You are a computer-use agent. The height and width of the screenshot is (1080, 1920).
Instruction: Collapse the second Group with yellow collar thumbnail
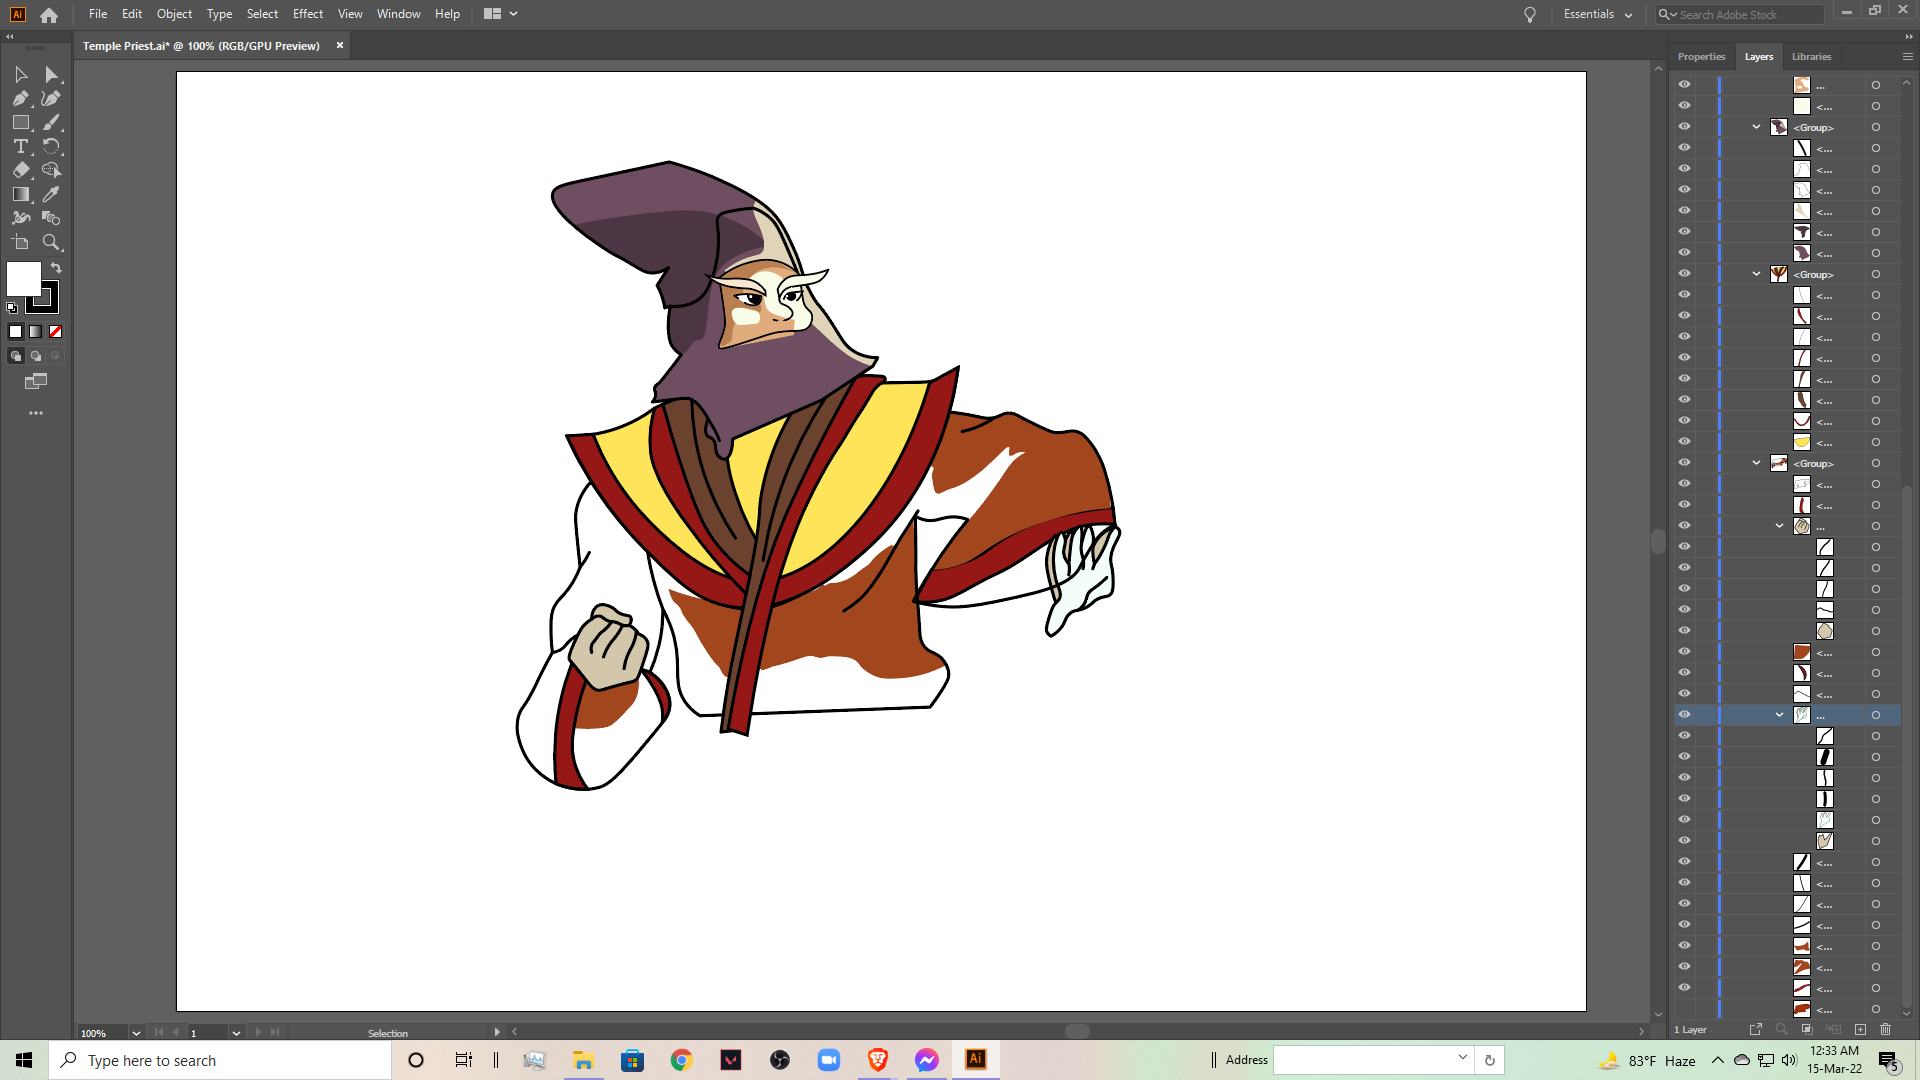click(1757, 274)
